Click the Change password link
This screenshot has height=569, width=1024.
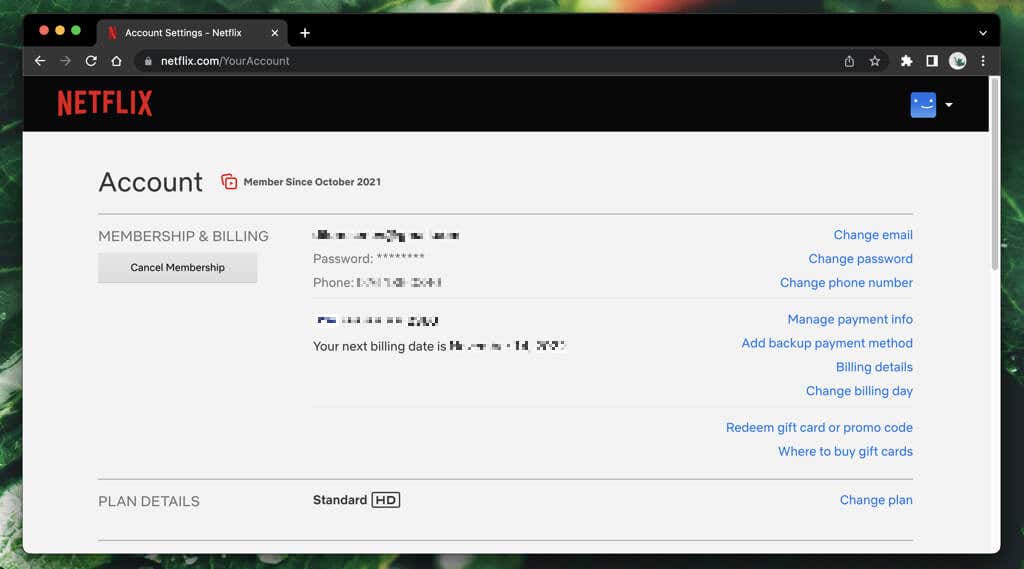[x=860, y=259]
